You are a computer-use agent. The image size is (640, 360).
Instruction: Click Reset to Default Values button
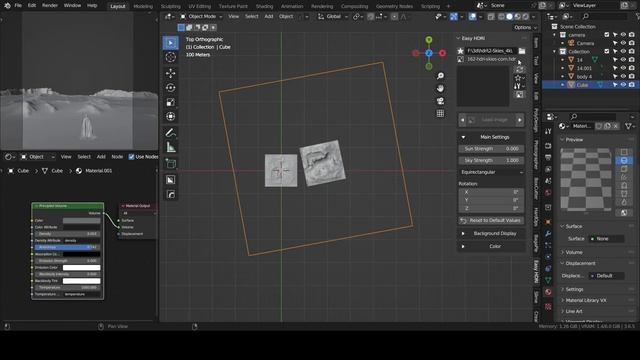coord(491,220)
